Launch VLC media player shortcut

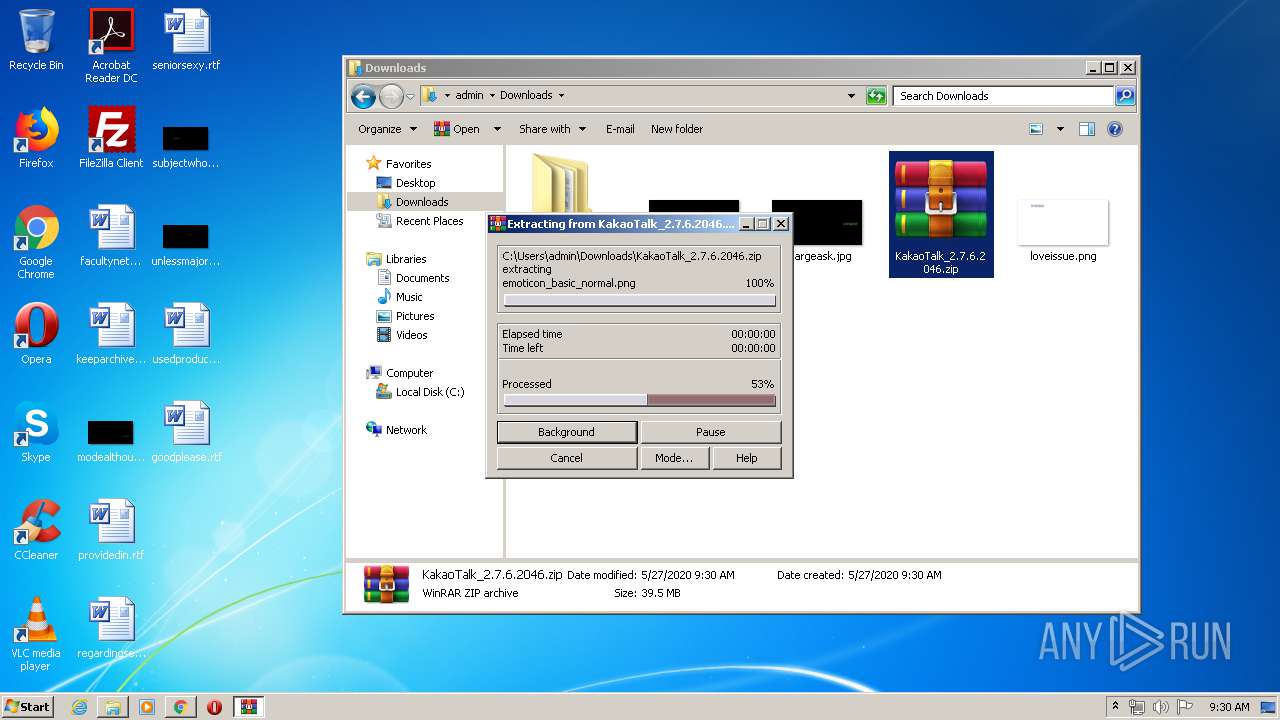point(36,634)
